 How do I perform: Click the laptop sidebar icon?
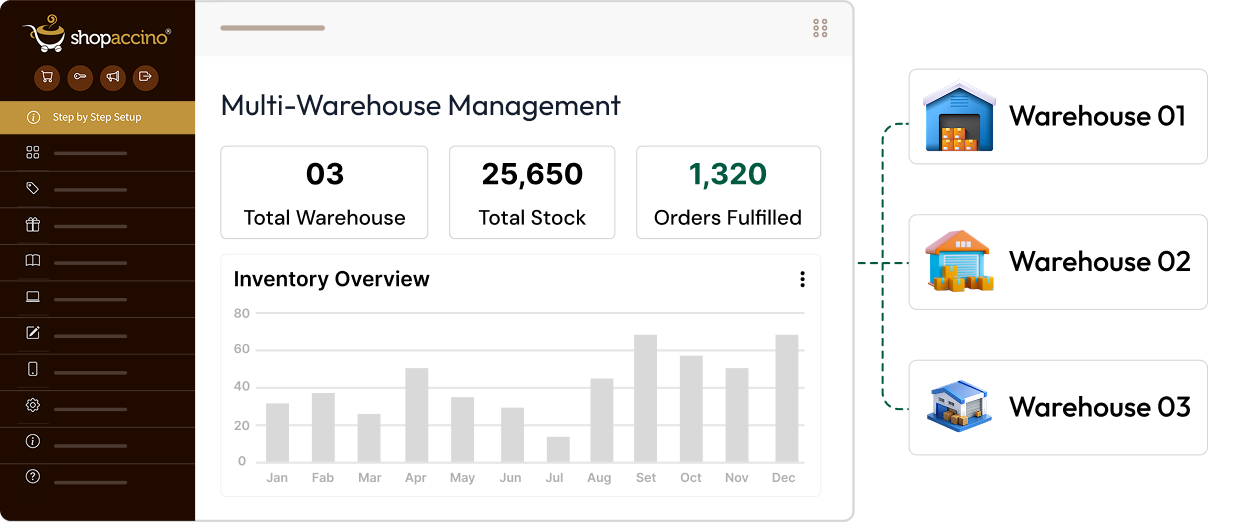[x=33, y=297]
